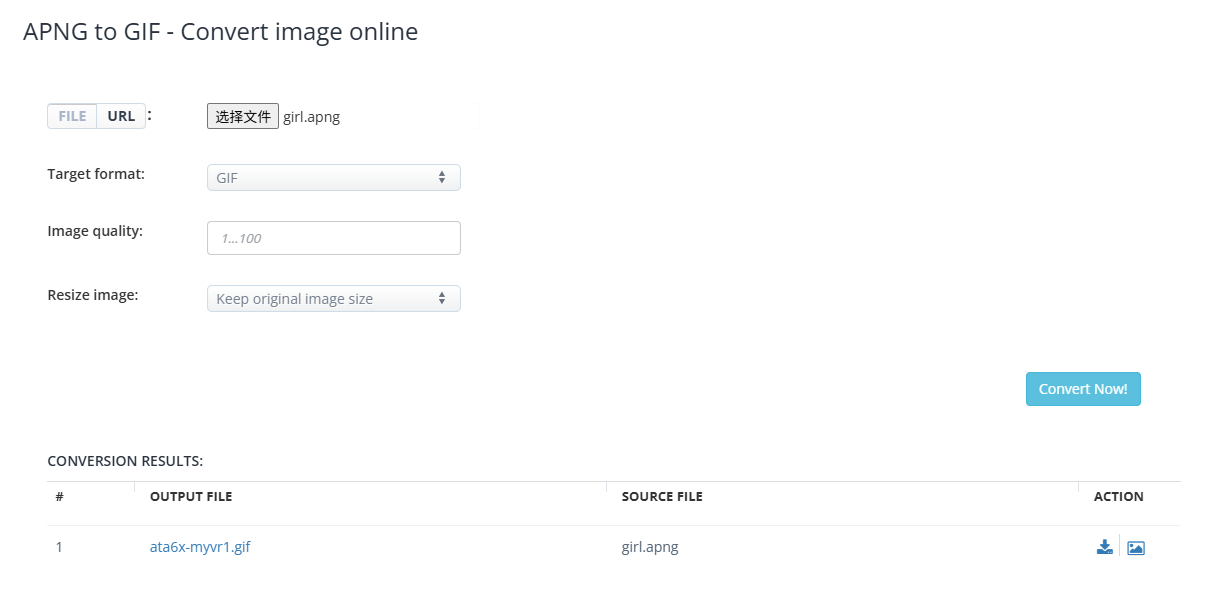1212x591 pixels.
Task: Expand the Resize image dropdown
Action: click(333, 299)
